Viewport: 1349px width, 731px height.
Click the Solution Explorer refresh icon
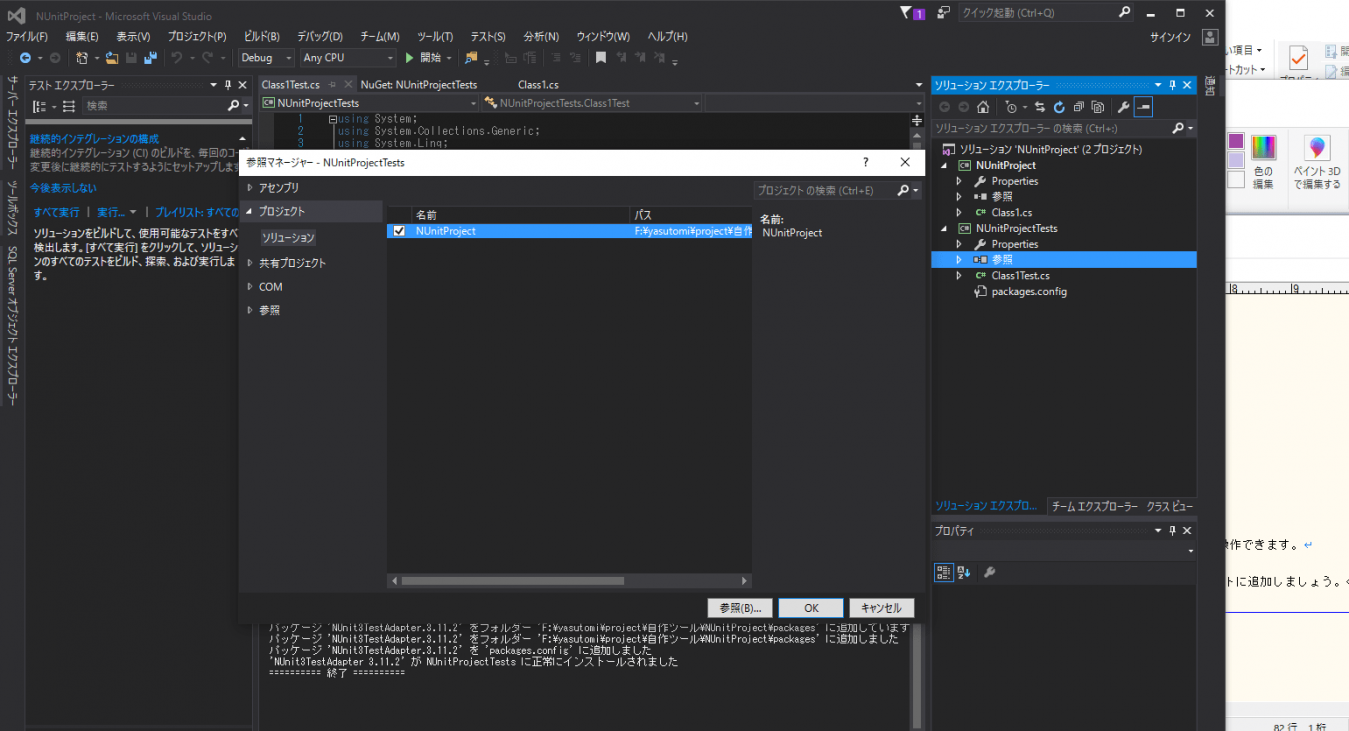click(x=1059, y=107)
